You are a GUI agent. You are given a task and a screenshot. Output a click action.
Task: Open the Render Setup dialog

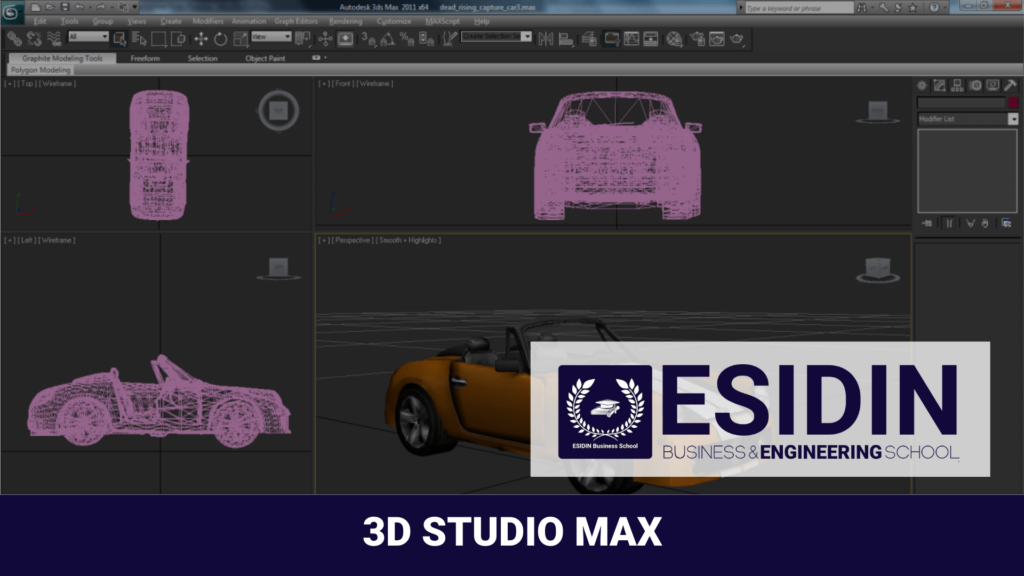(x=697, y=40)
